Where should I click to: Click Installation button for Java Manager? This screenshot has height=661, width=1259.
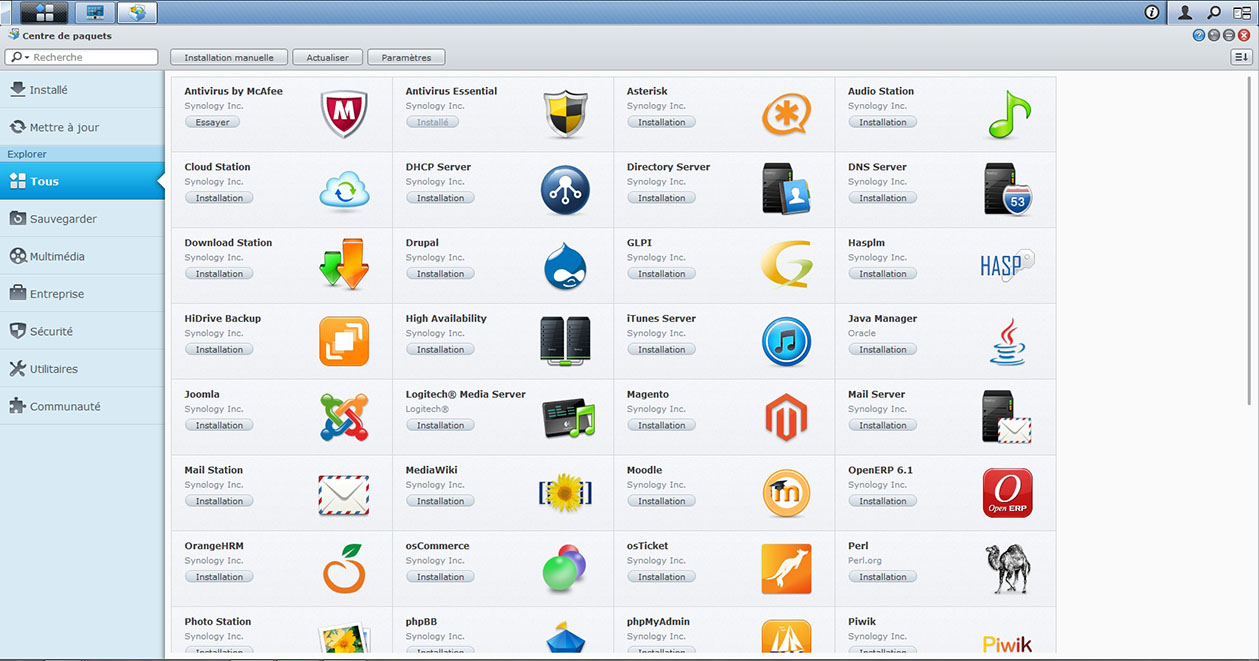pos(883,350)
